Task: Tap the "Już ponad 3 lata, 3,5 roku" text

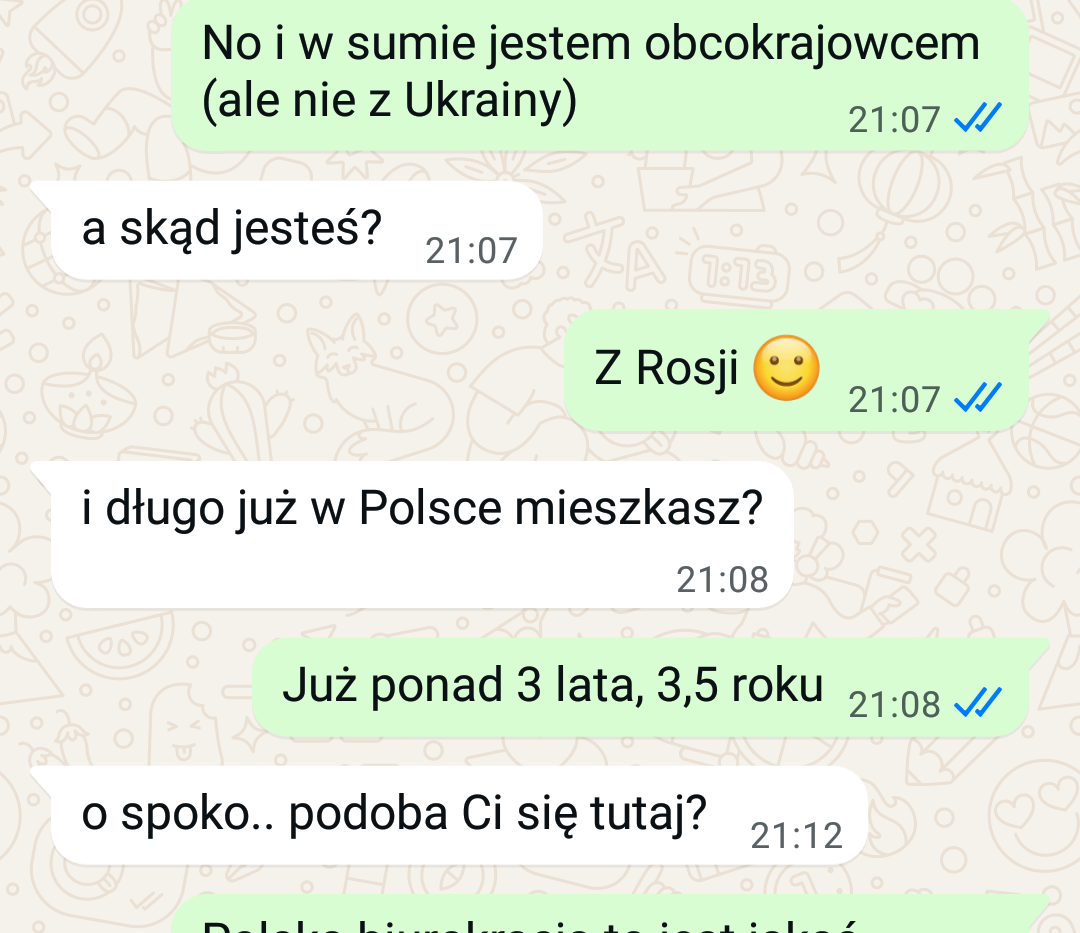Action: coord(552,685)
